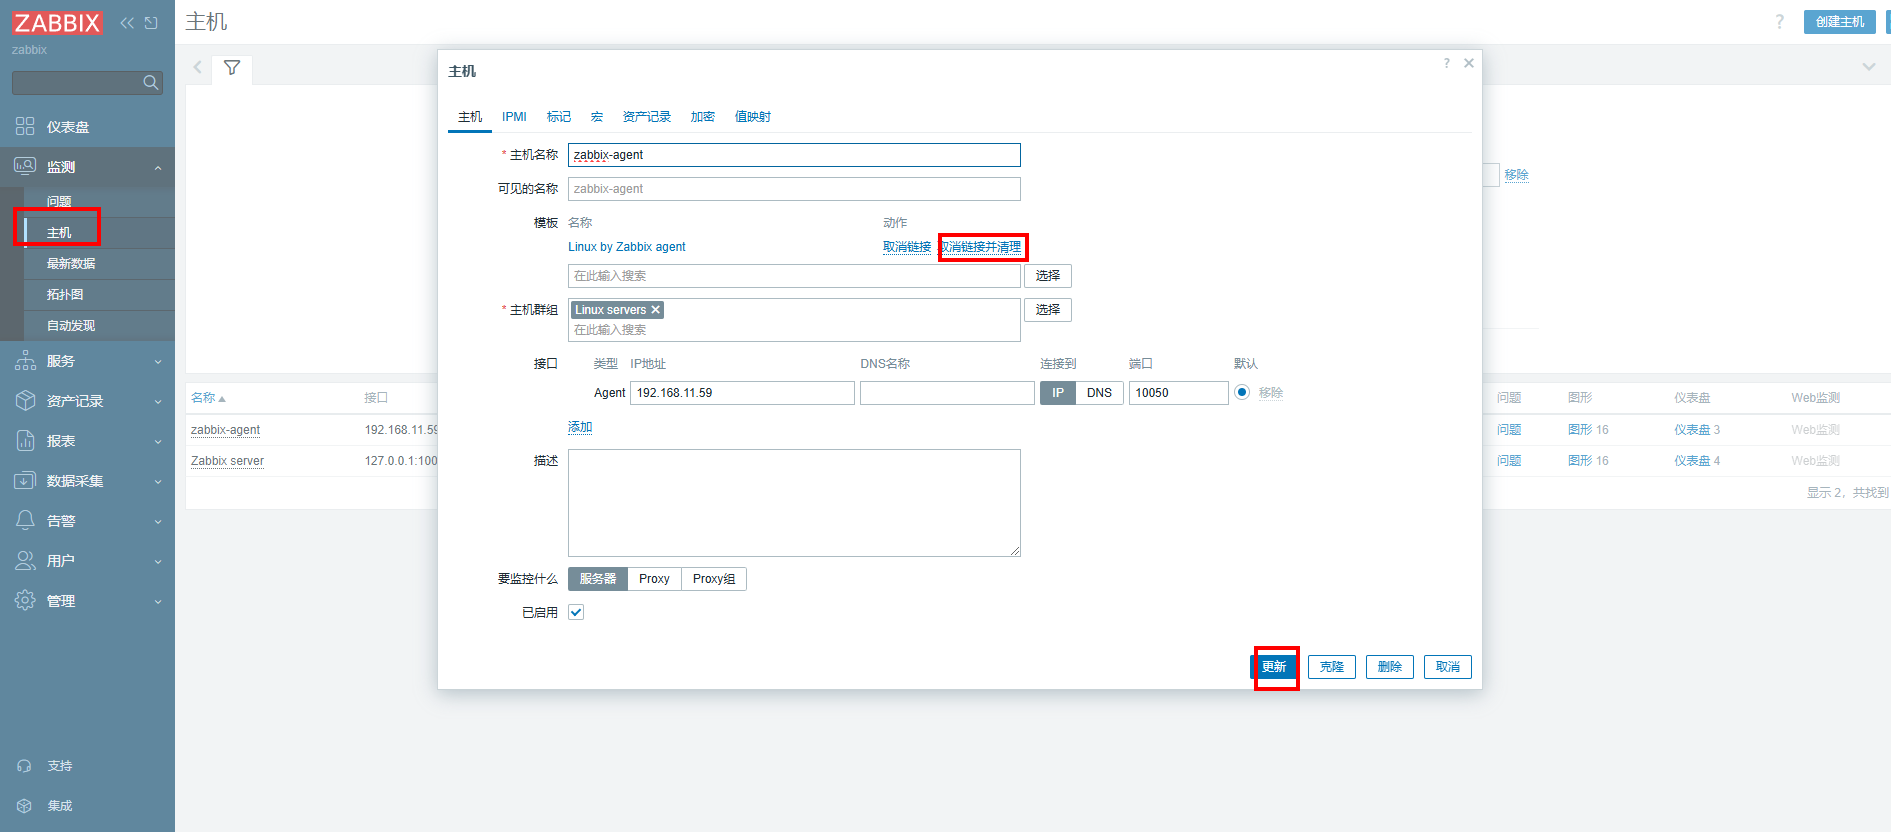Image resolution: width=1891 pixels, height=832 pixels.
Task: Collapse the 监测 menu chevron
Action: [x=158, y=168]
